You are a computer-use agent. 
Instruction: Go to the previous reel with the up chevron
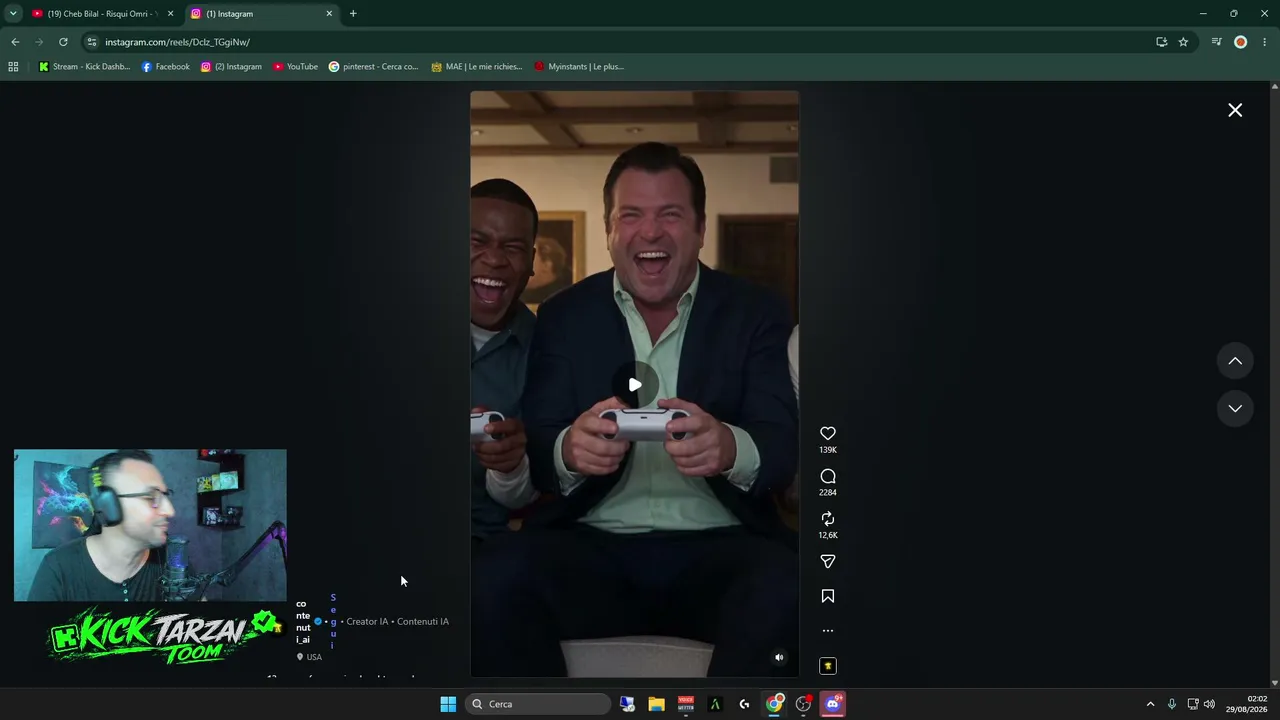click(x=1235, y=361)
